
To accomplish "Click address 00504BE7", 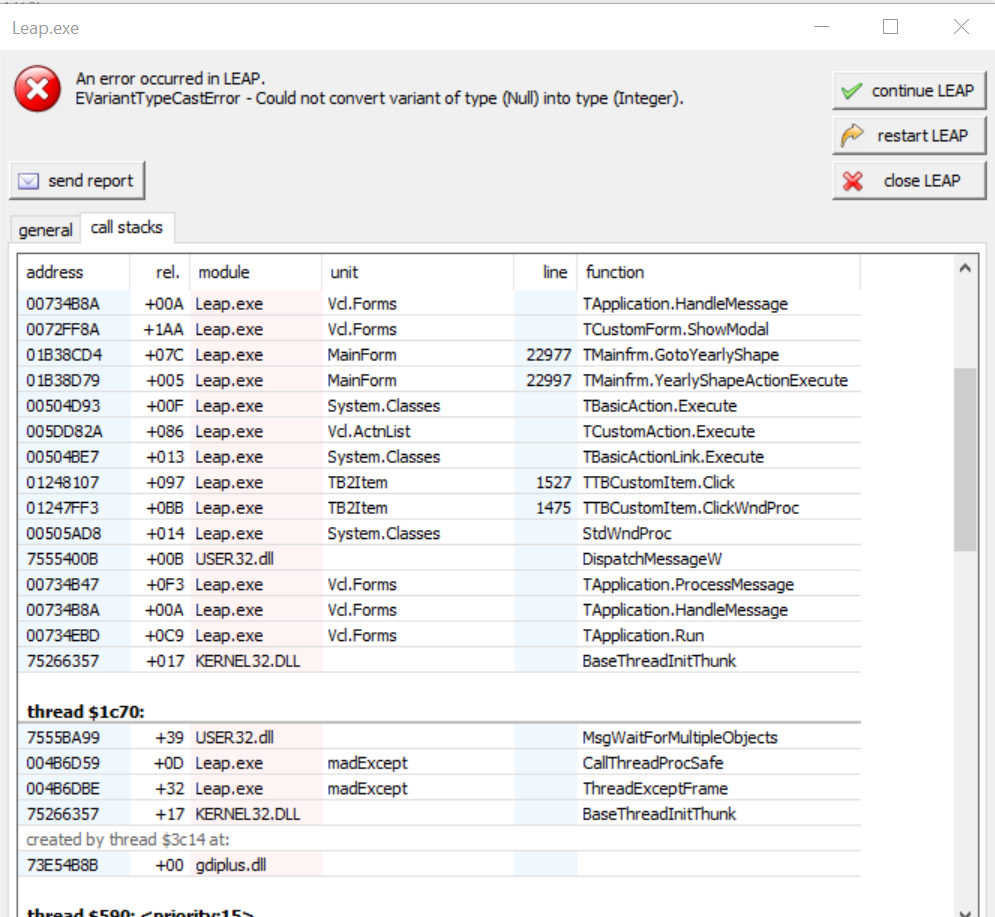I will click(63, 457).
